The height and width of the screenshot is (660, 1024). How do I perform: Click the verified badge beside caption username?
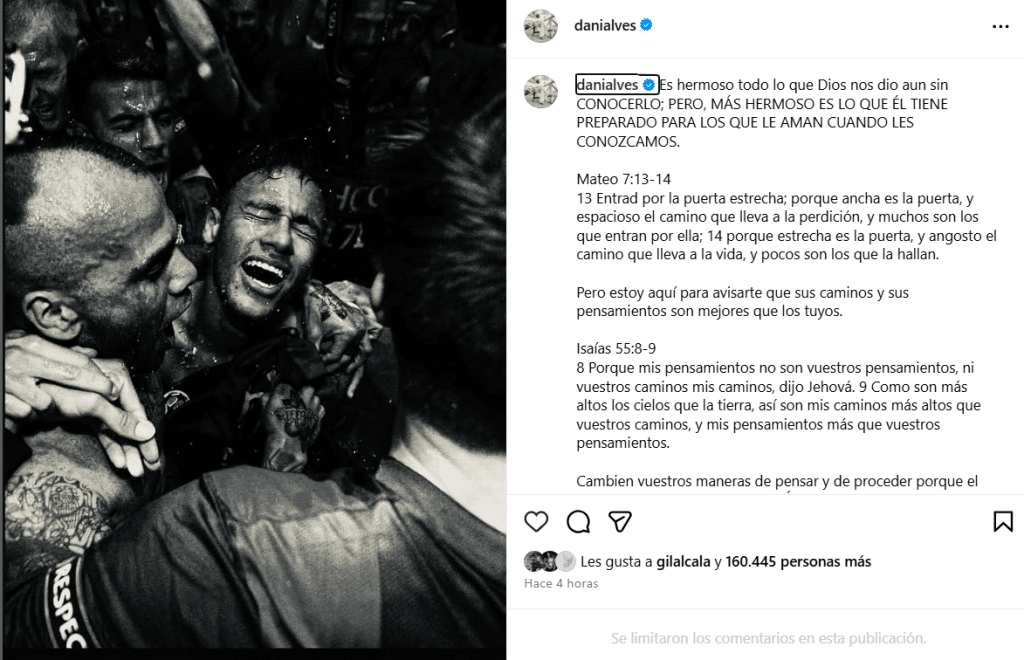click(648, 85)
